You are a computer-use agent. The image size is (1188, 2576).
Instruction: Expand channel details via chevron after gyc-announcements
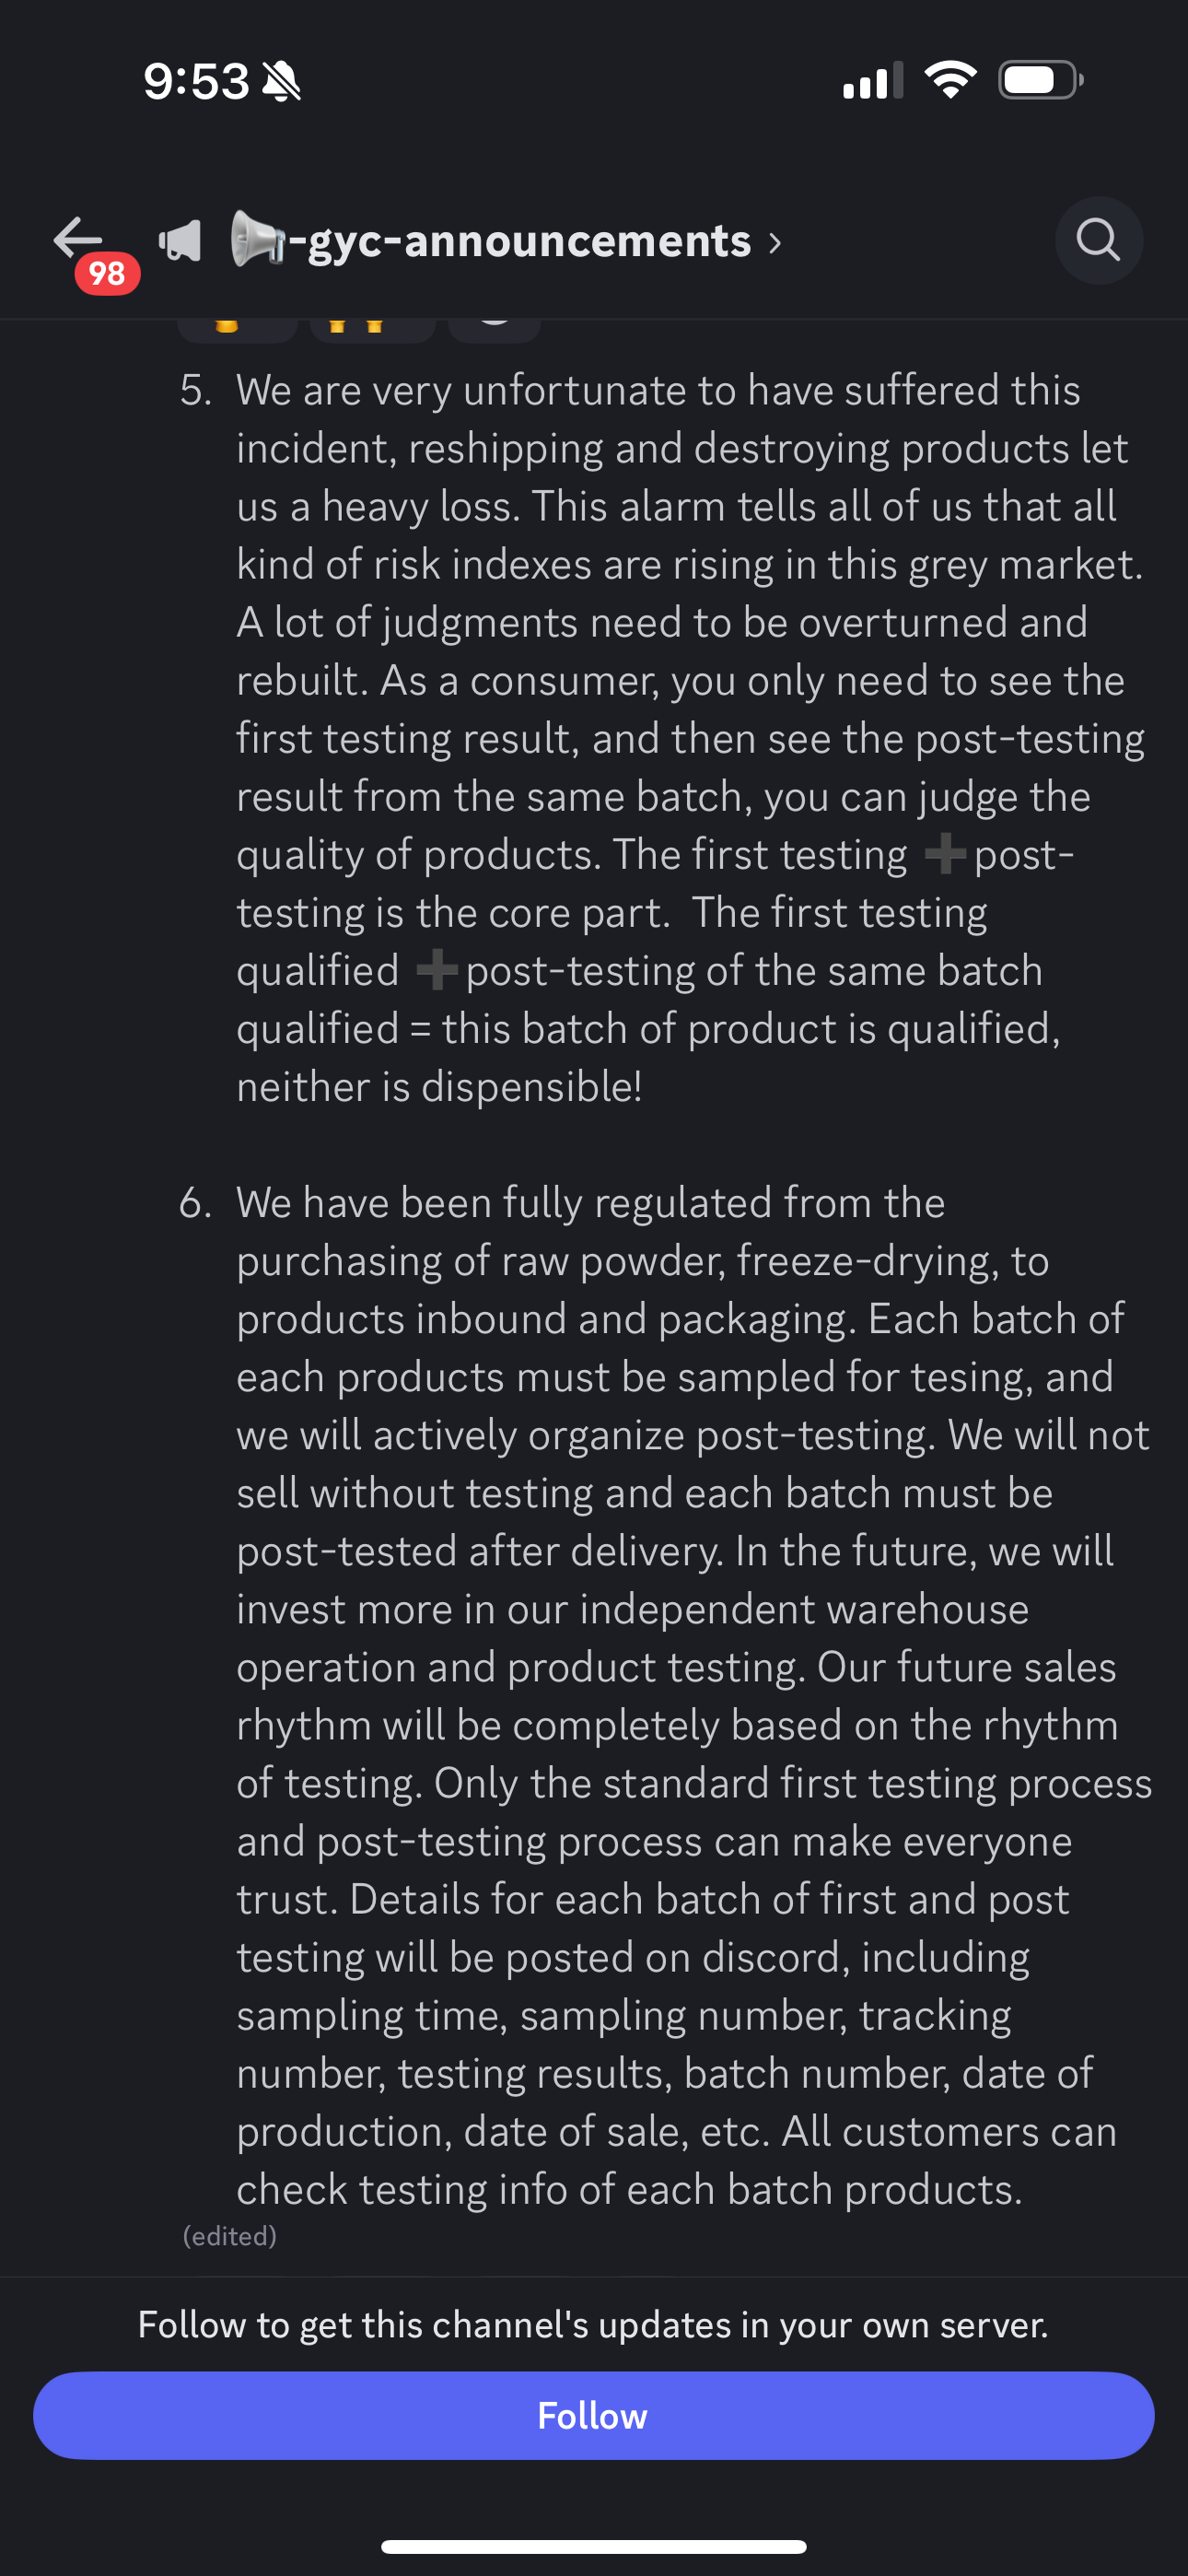[x=775, y=242]
